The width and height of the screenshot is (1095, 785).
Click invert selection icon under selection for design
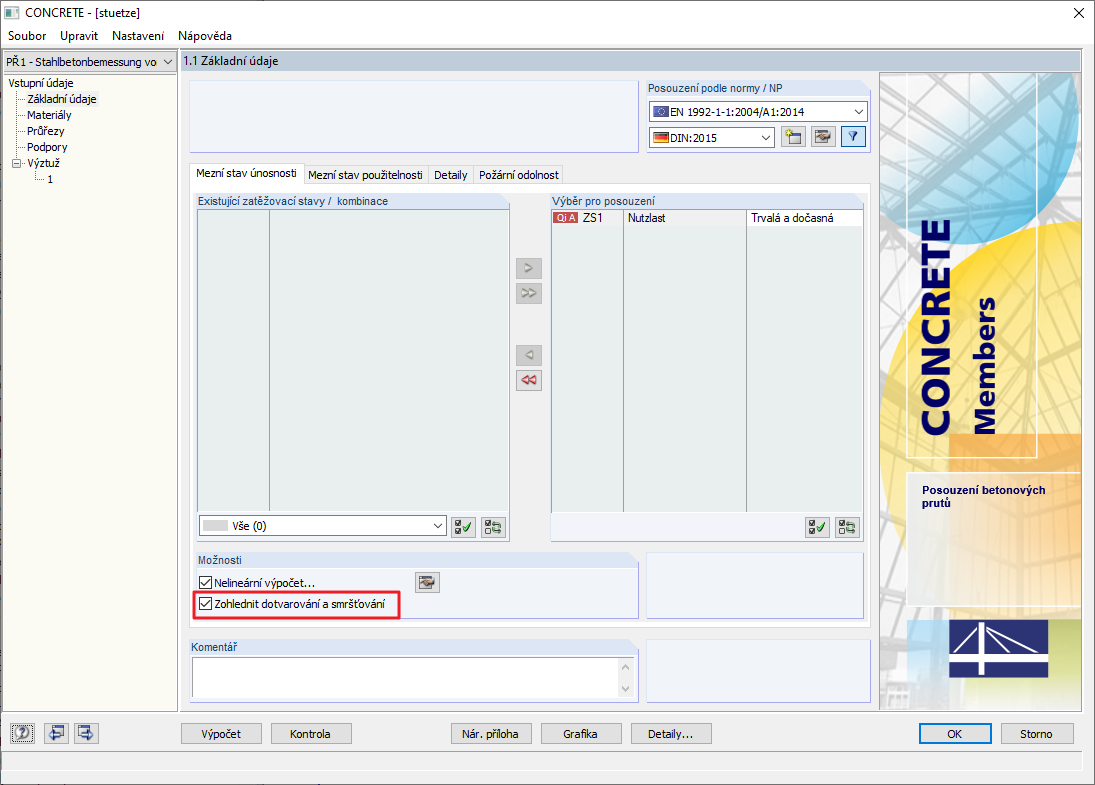[x=847, y=527]
